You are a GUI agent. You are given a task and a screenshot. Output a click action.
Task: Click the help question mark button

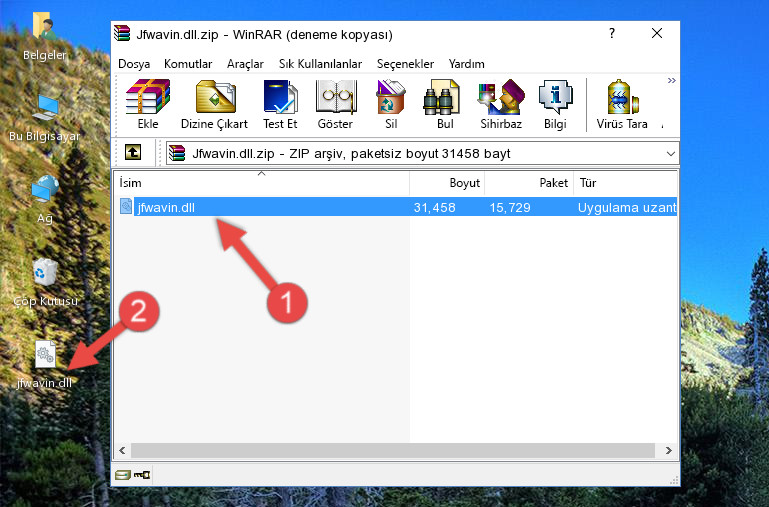612,33
